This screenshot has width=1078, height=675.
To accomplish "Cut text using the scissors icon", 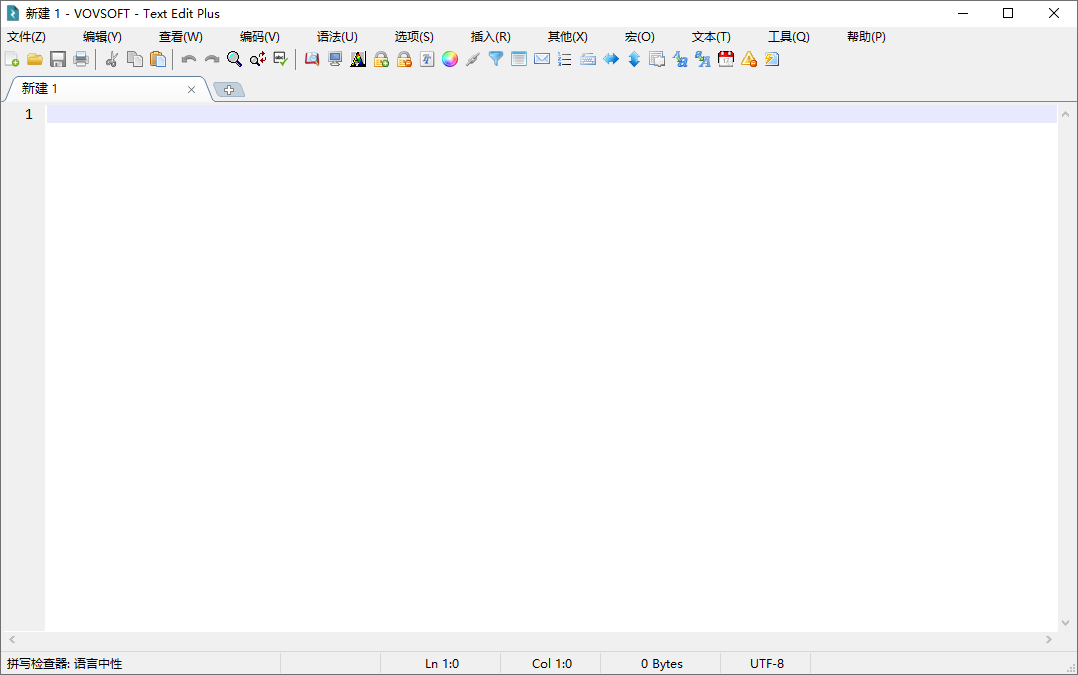I will point(111,59).
